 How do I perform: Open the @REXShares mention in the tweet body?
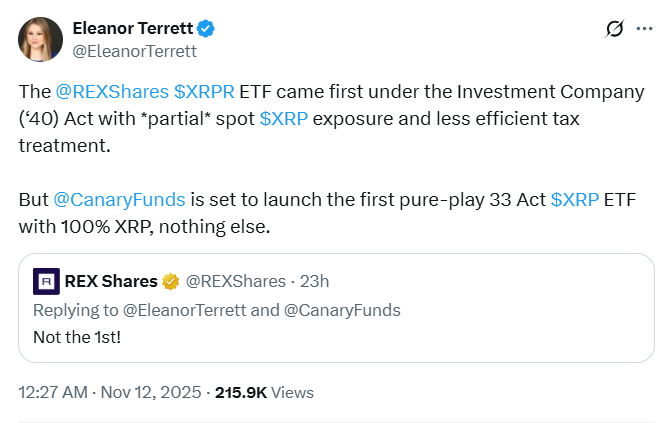click(x=110, y=93)
